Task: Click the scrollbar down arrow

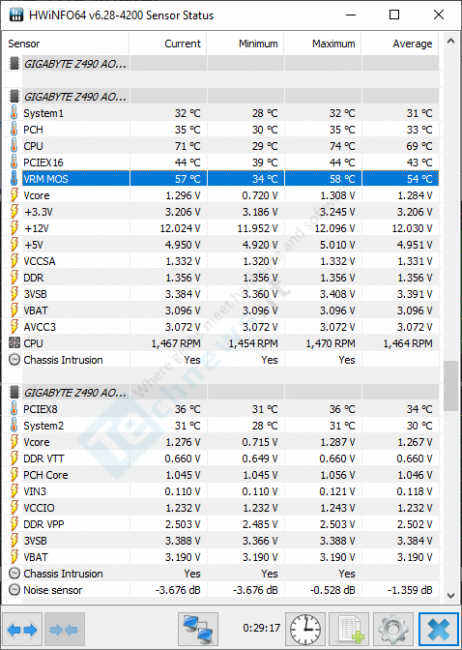Action: tap(451, 596)
